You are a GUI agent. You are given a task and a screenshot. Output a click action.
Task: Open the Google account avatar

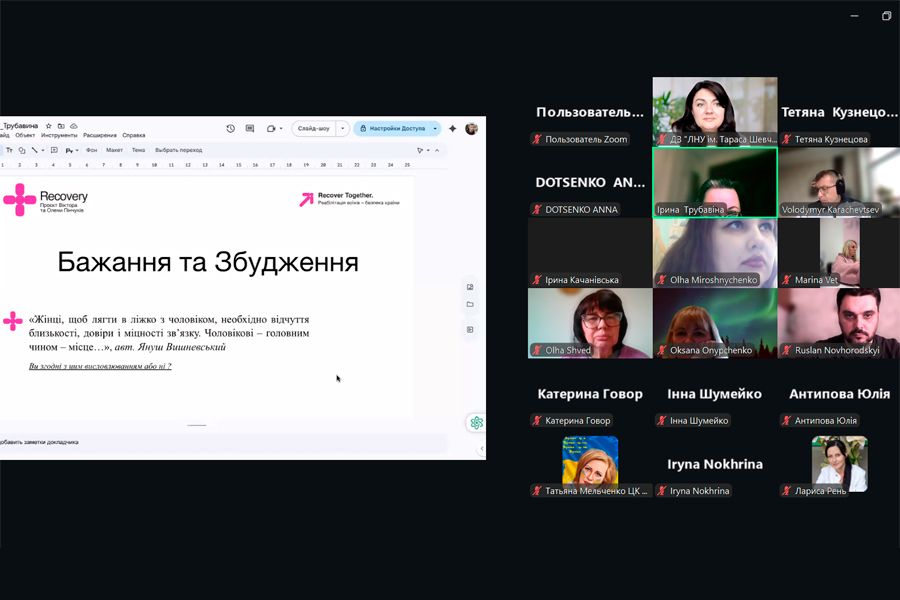pyautogui.click(x=471, y=129)
